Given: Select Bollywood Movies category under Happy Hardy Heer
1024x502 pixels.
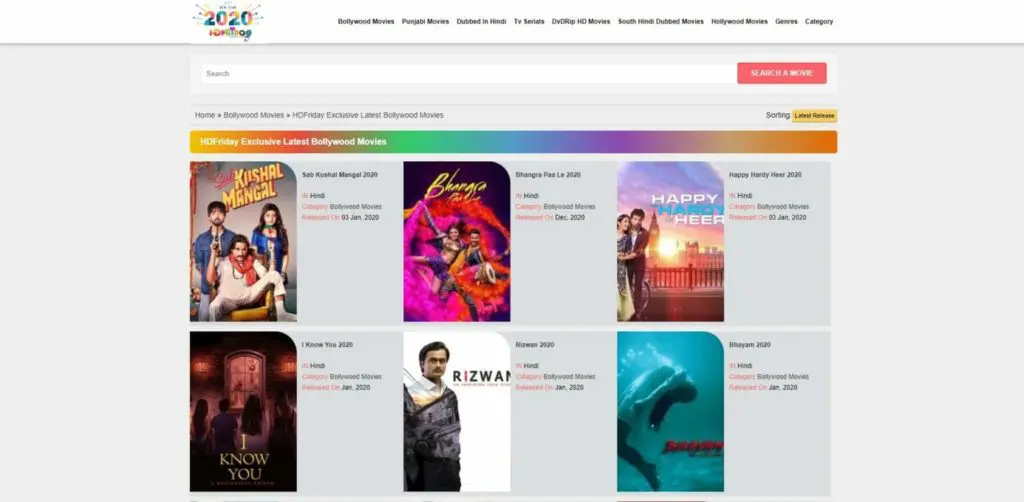Looking at the screenshot, I should 783,207.
